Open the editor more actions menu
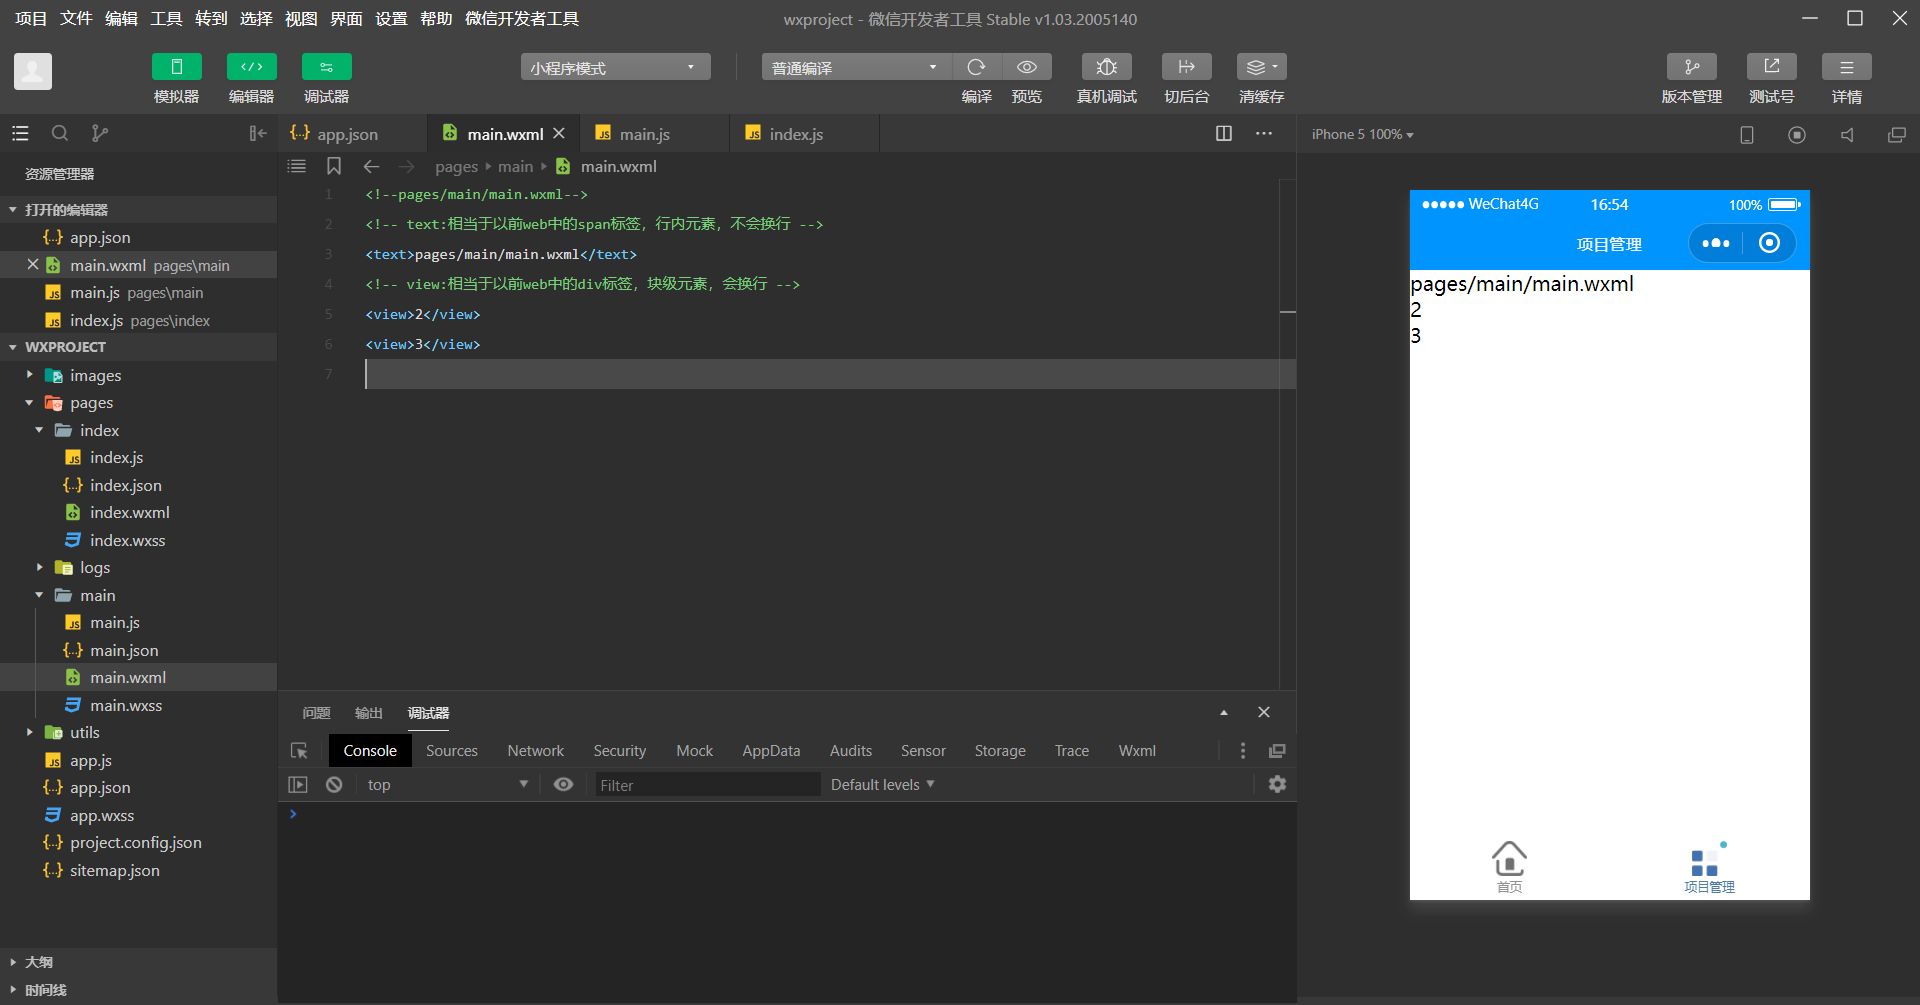The width and height of the screenshot is (1920, 1005). pyautogui.click(x=1264, y=133)
